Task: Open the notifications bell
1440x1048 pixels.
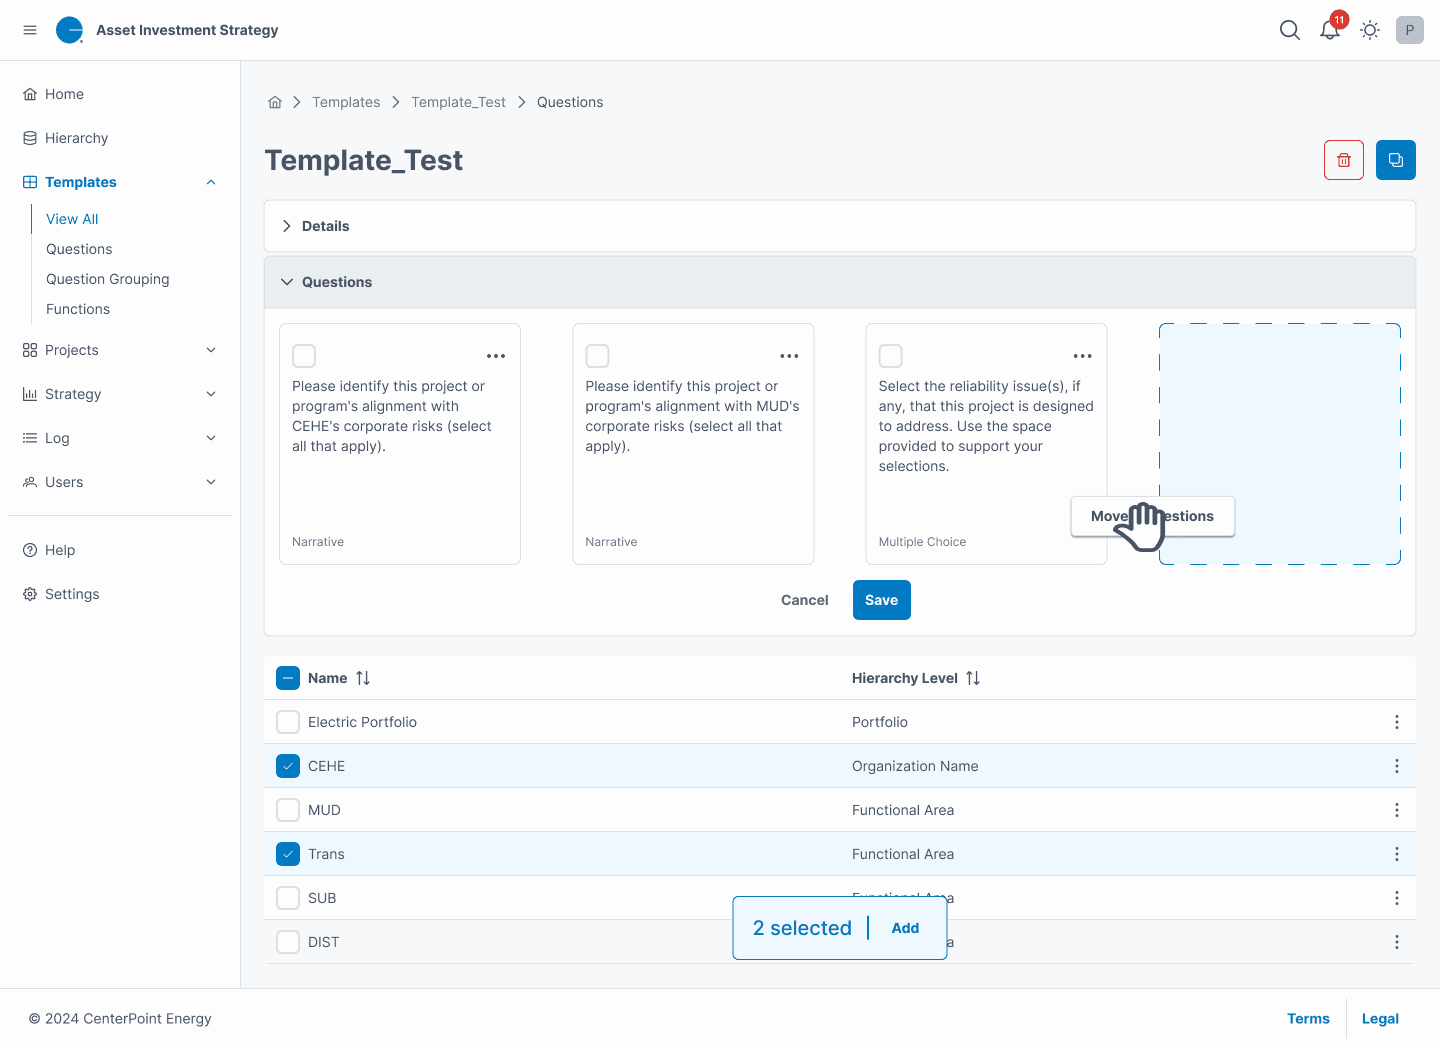Action: click(1330, 30)
